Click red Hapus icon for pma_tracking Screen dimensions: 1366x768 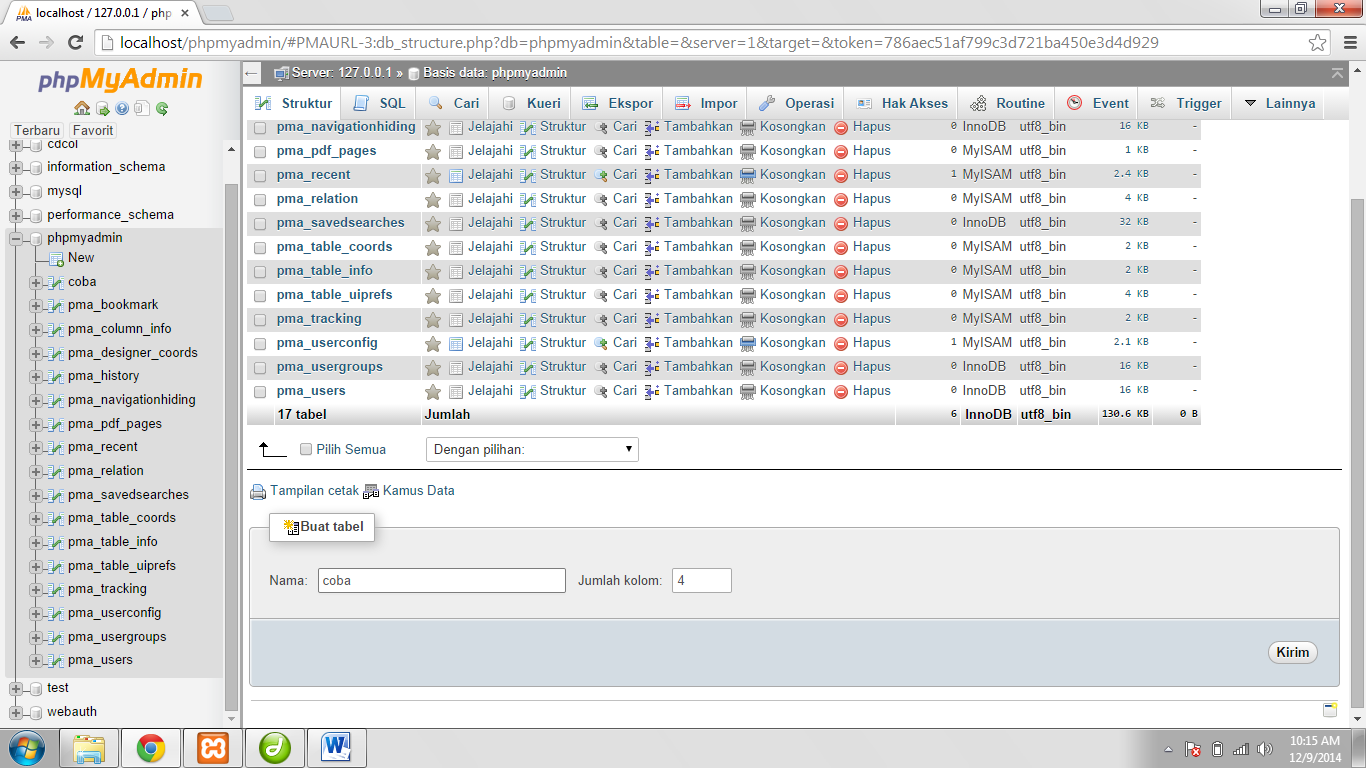841,319
